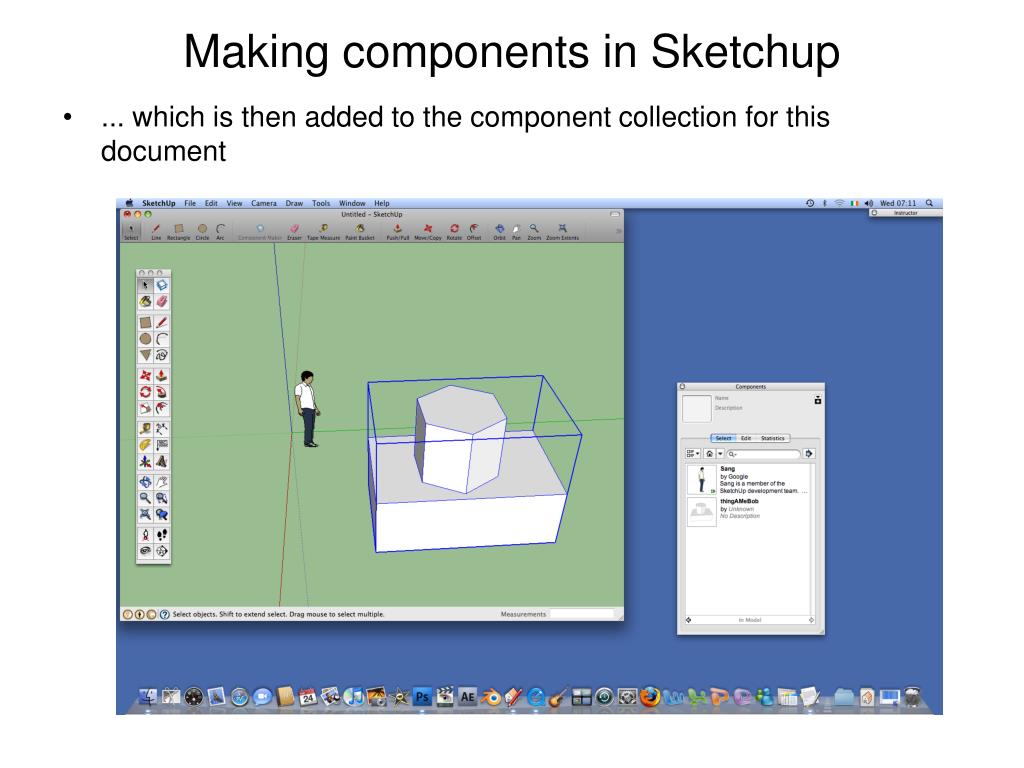
Task: Select the Follow Me tool in floating palette
Action: coord(162,392)
